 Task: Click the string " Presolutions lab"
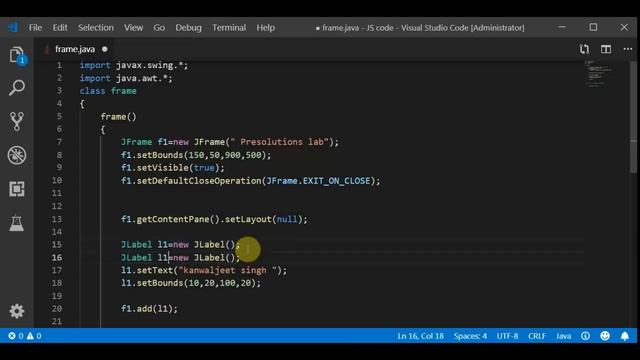tap(279, 142)
